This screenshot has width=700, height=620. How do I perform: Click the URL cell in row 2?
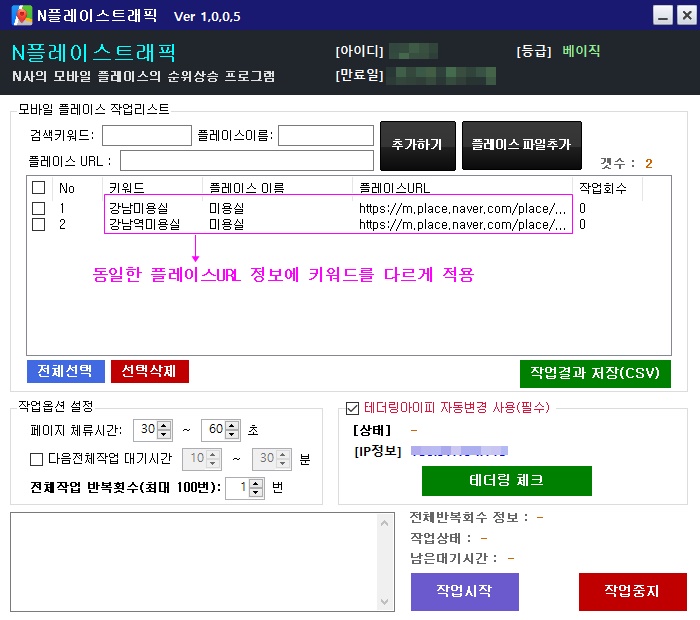[x=462, y=224]
